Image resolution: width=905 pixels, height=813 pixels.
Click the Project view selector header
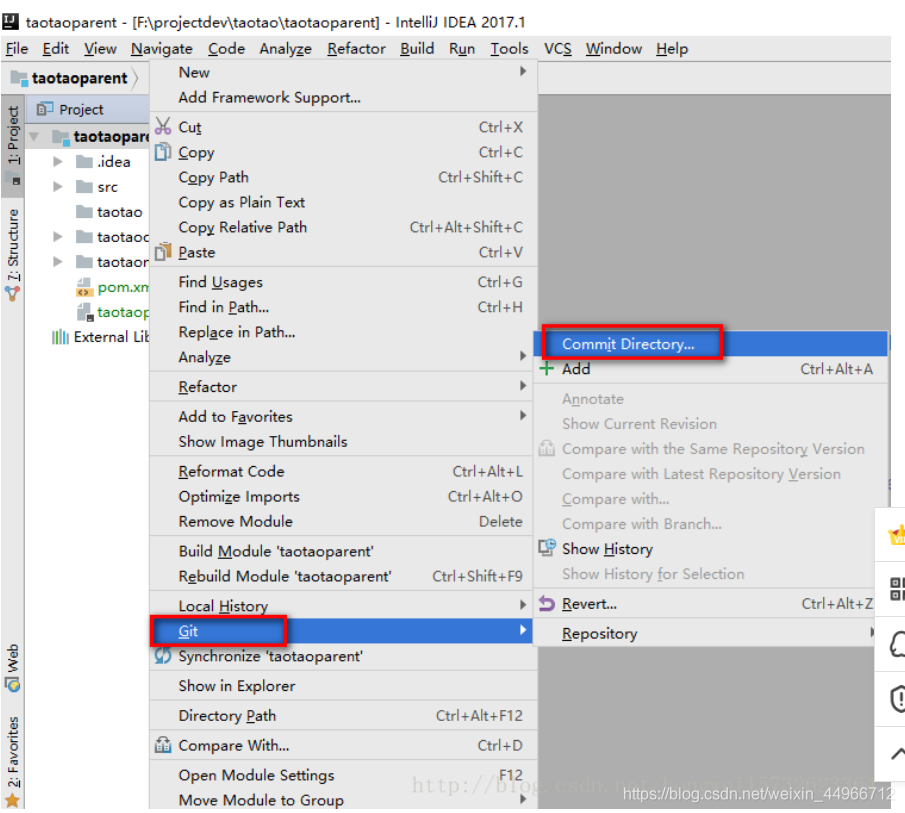click(81, 108)
